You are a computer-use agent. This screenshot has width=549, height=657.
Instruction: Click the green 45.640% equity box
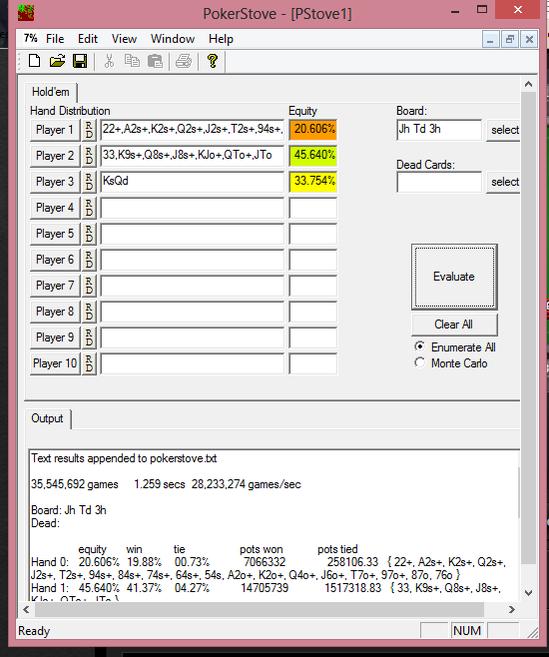[313, 155]
